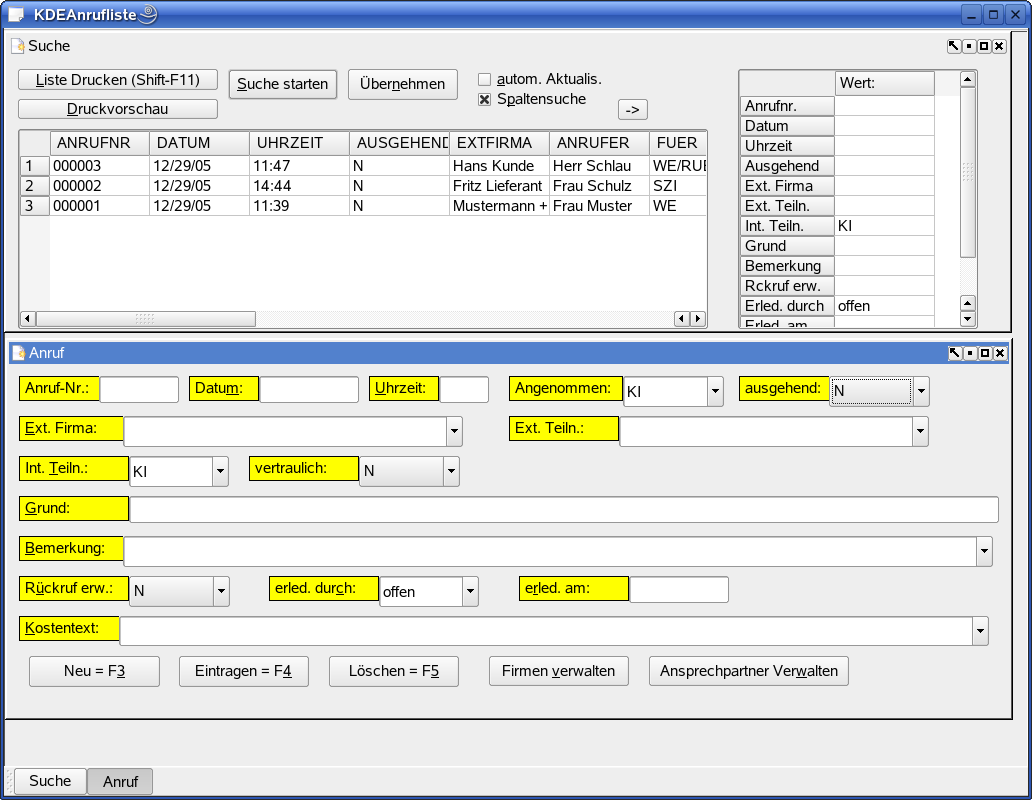Enable the 'autom. Aktualis.' checkbox
The width and height of the screenshot is (1032, 800).
pos(485,80)
